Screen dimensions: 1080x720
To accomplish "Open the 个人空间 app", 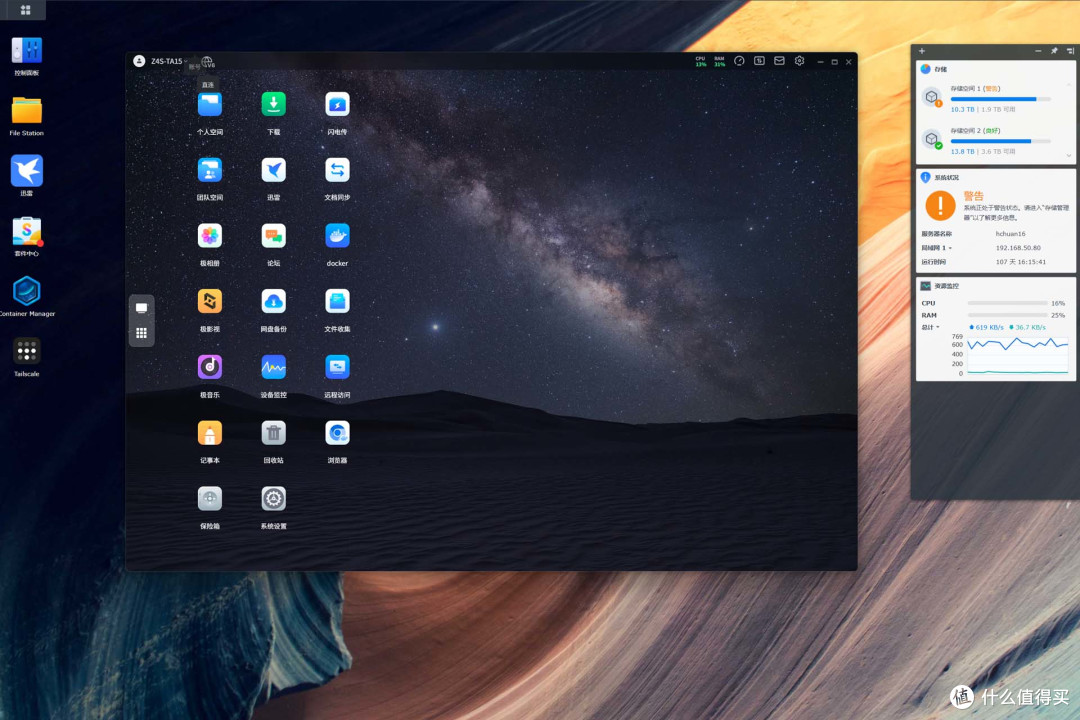I will coord(210,105).
